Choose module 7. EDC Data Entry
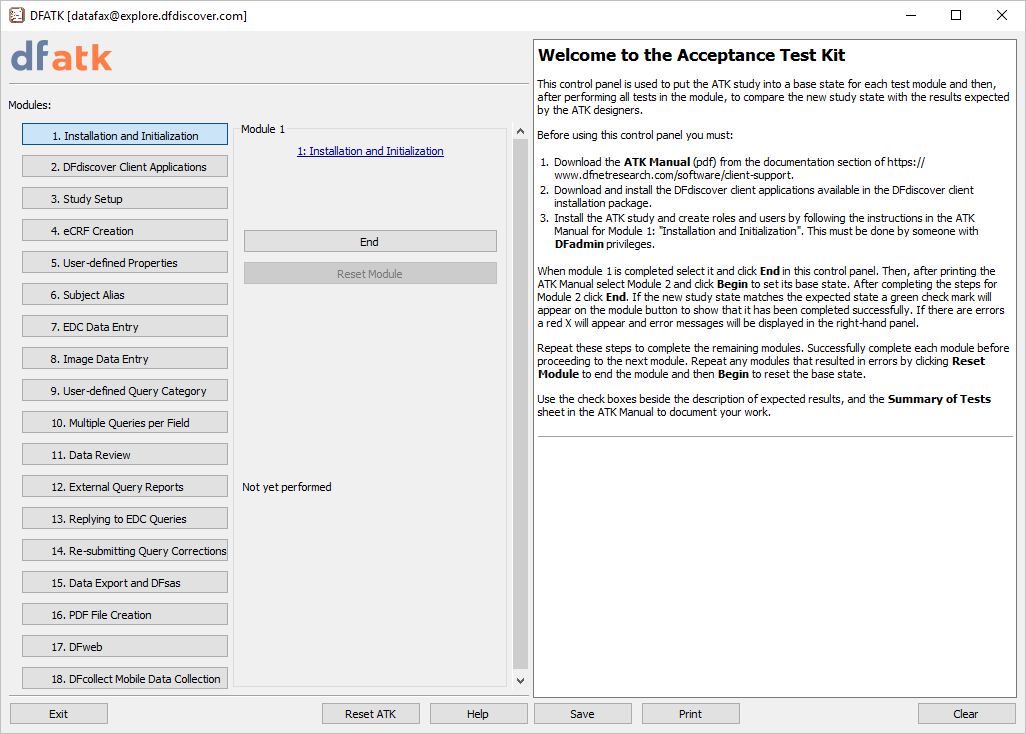Viewport: 1026px width, 734px height. [x=125, y=327]
